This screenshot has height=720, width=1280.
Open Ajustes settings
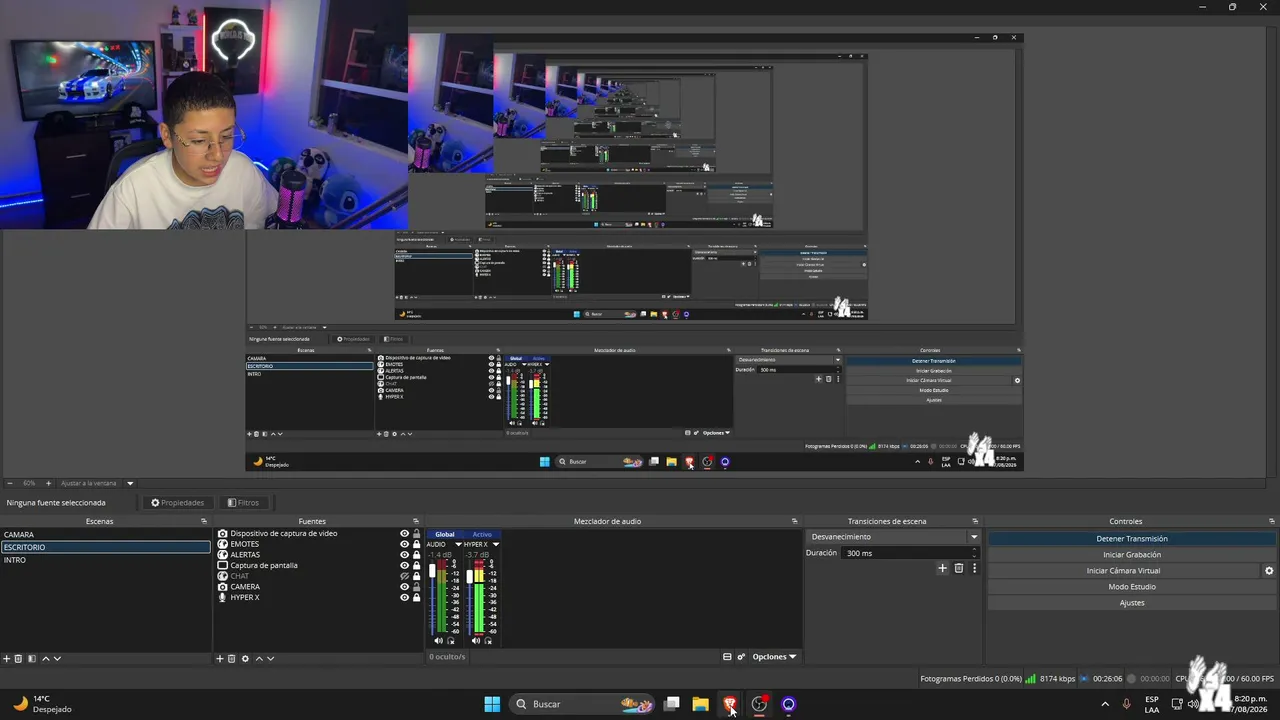[x=1132, y=603]
